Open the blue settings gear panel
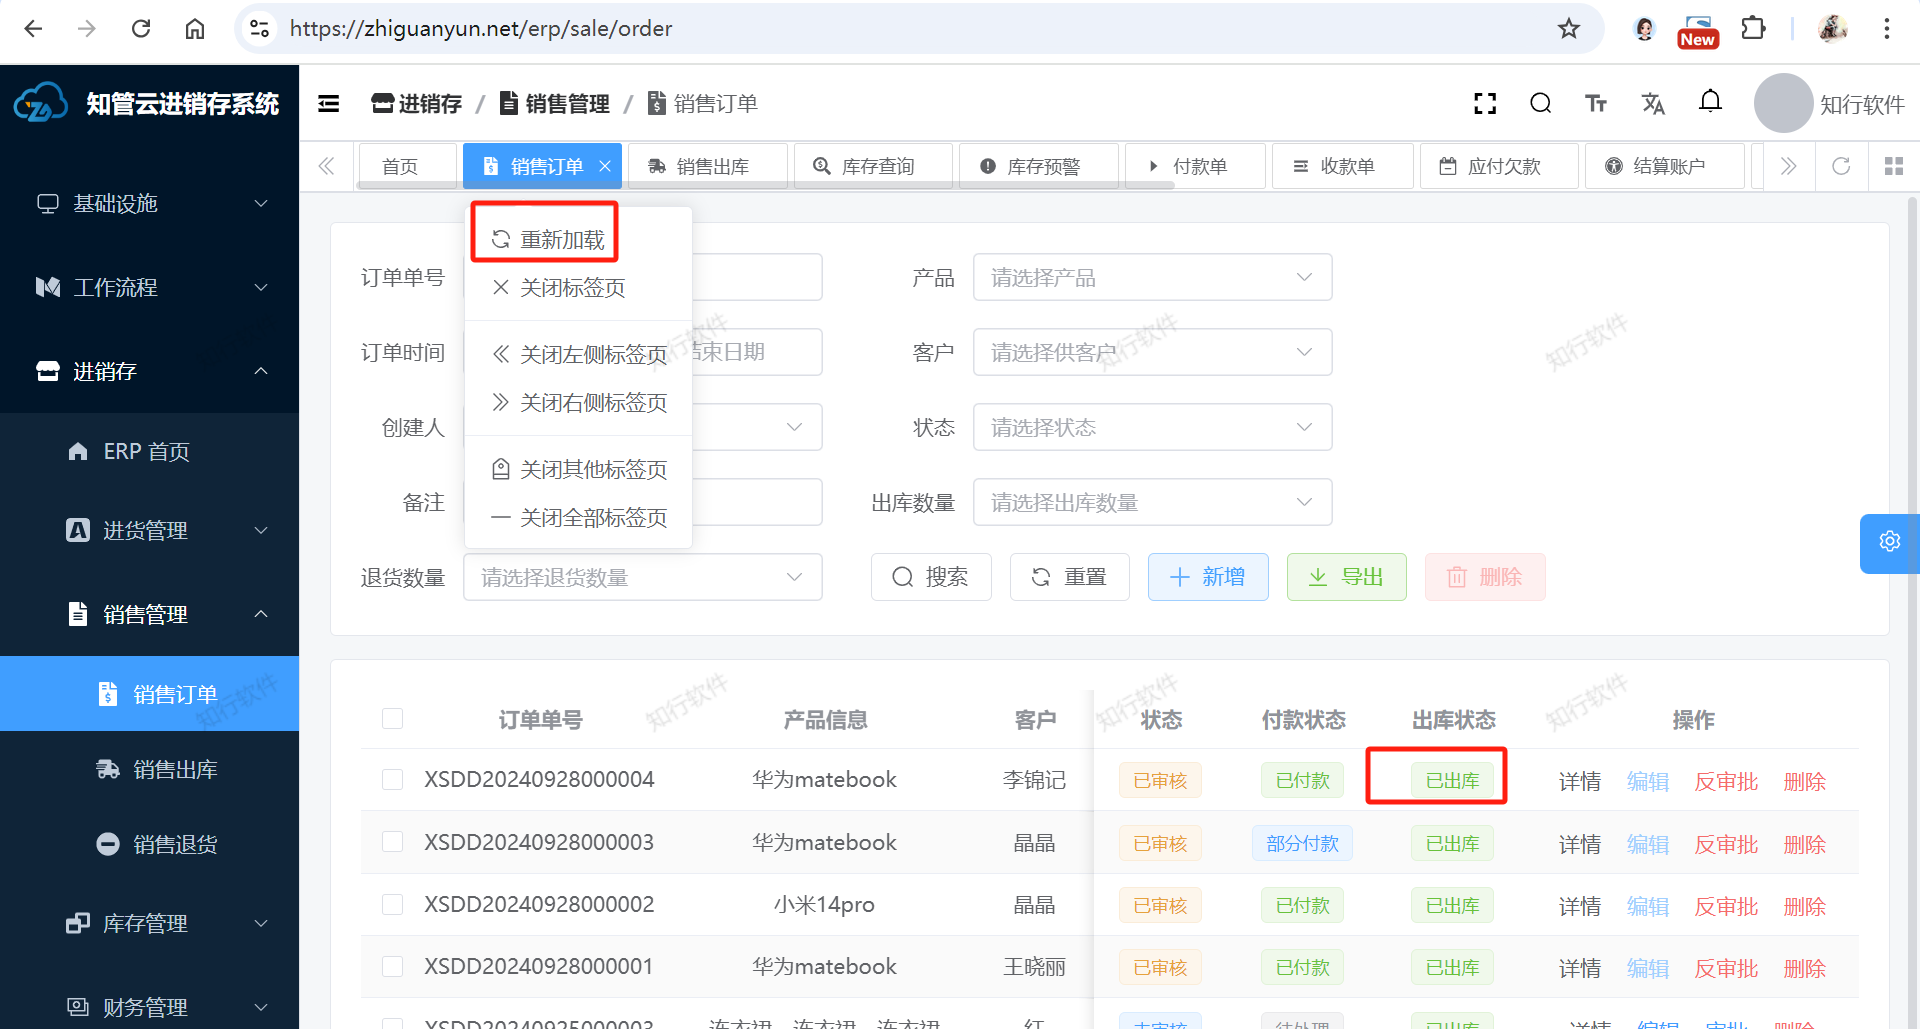 click(1889, 542)
